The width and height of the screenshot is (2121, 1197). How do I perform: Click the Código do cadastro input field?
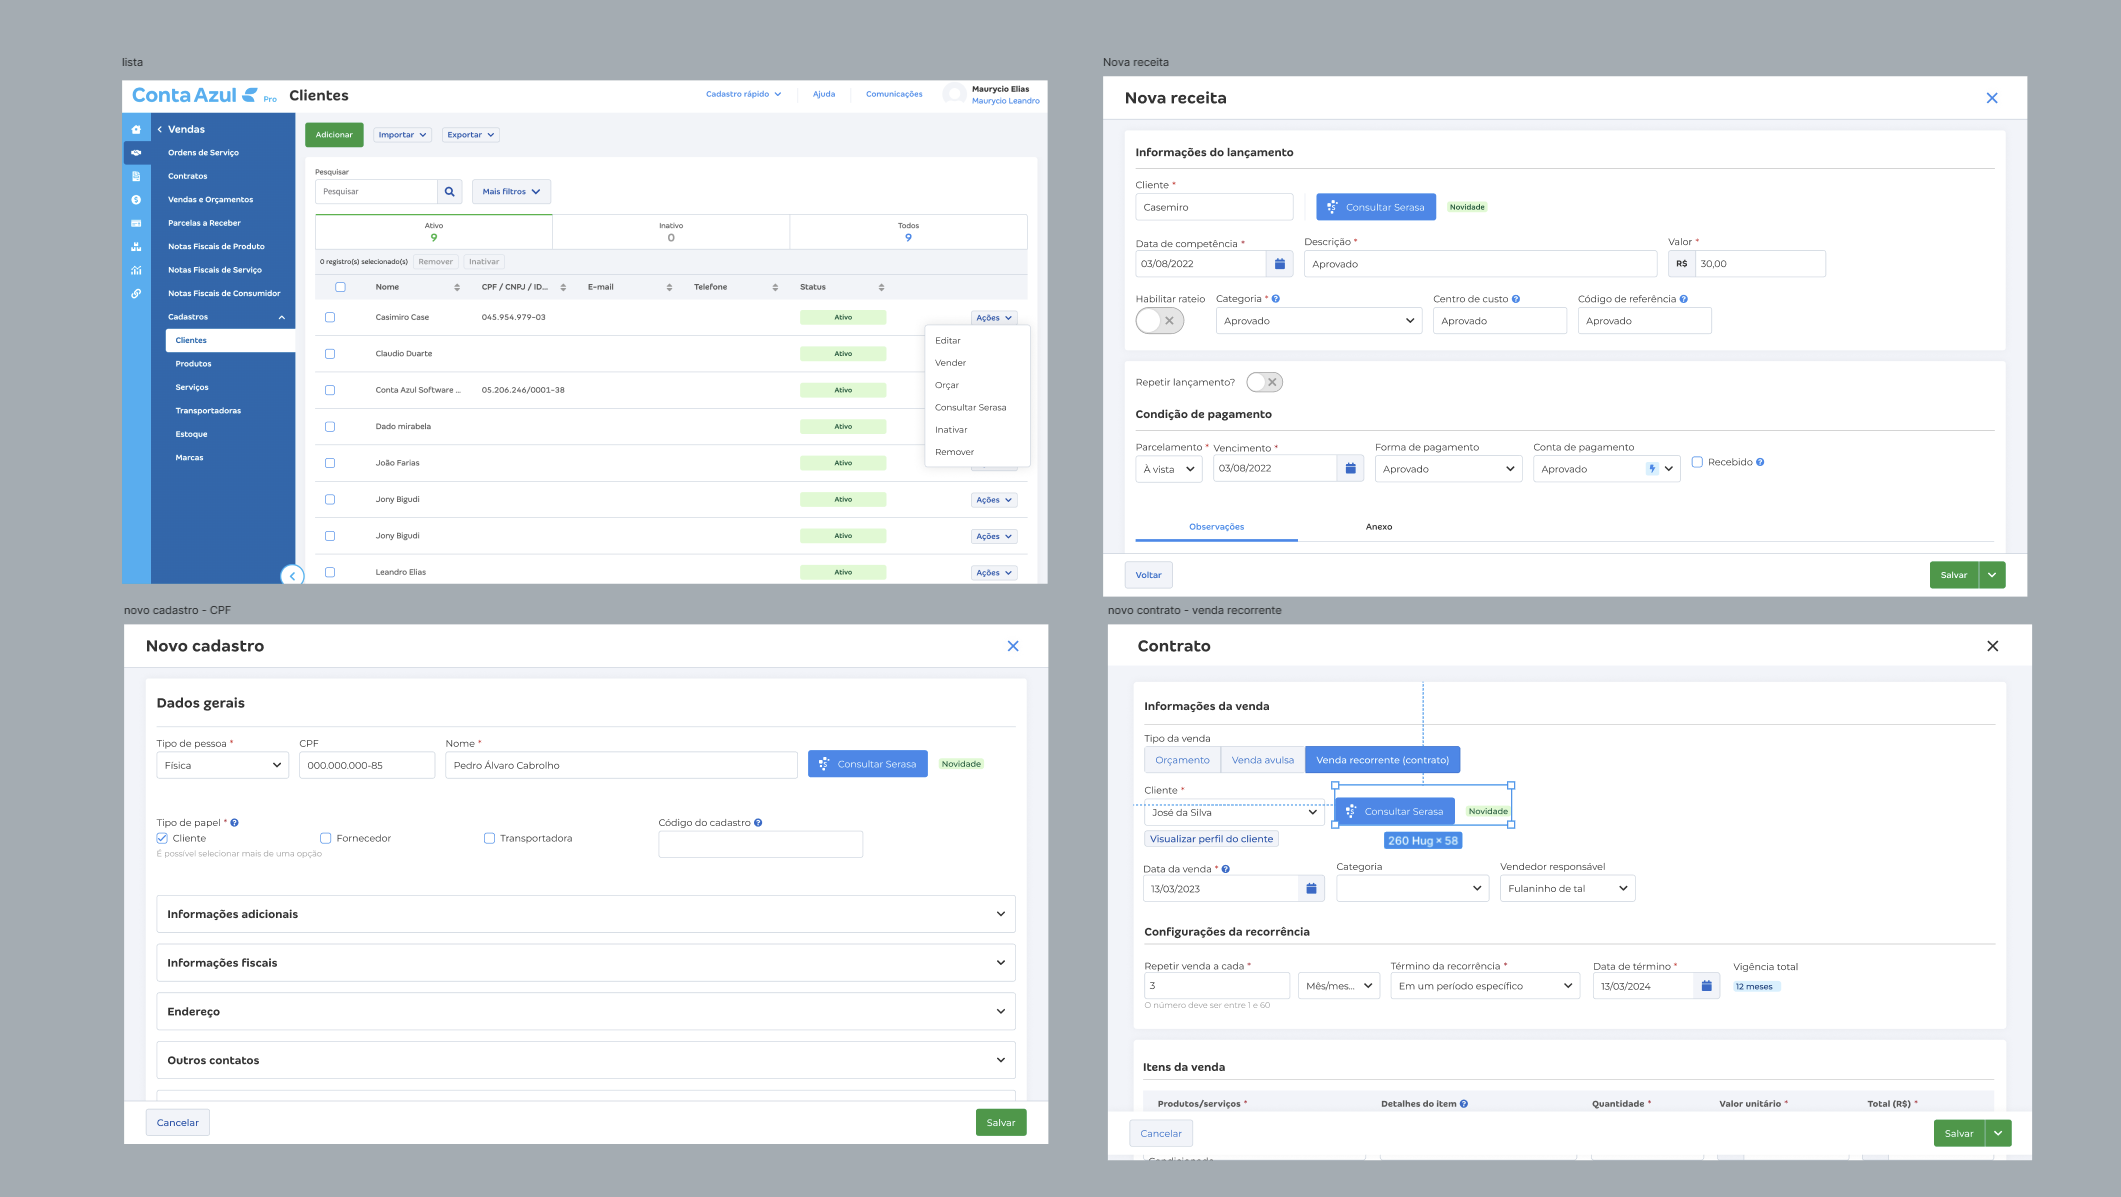click(761, 844)
